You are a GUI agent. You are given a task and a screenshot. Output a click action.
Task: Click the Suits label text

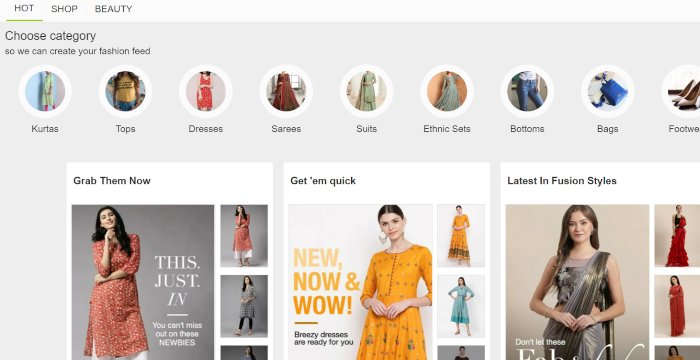367,129
